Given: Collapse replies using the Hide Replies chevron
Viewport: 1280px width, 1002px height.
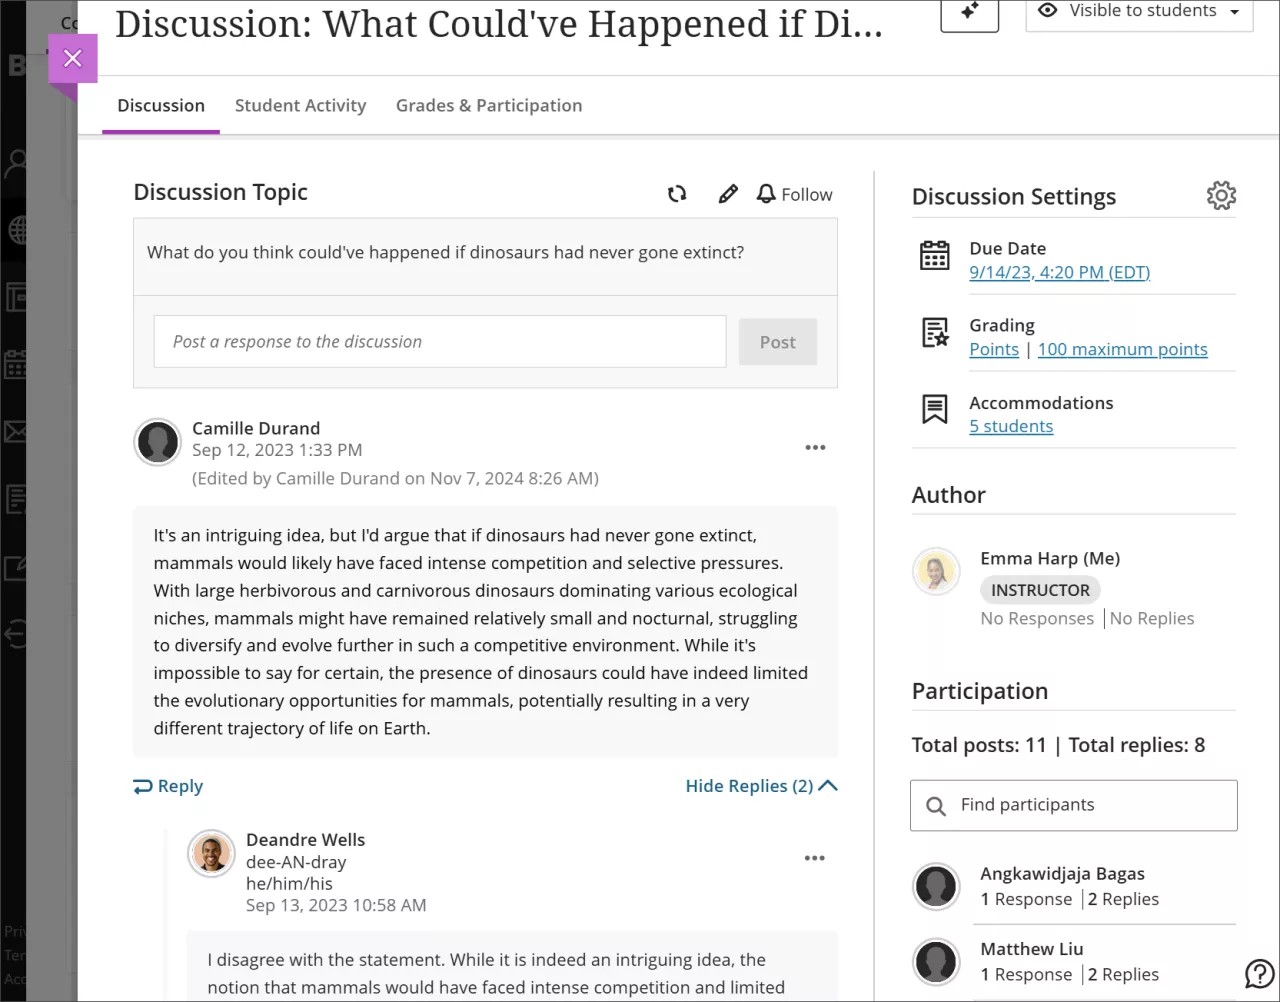Looking at the screenshot, I should tap(827, 786).
